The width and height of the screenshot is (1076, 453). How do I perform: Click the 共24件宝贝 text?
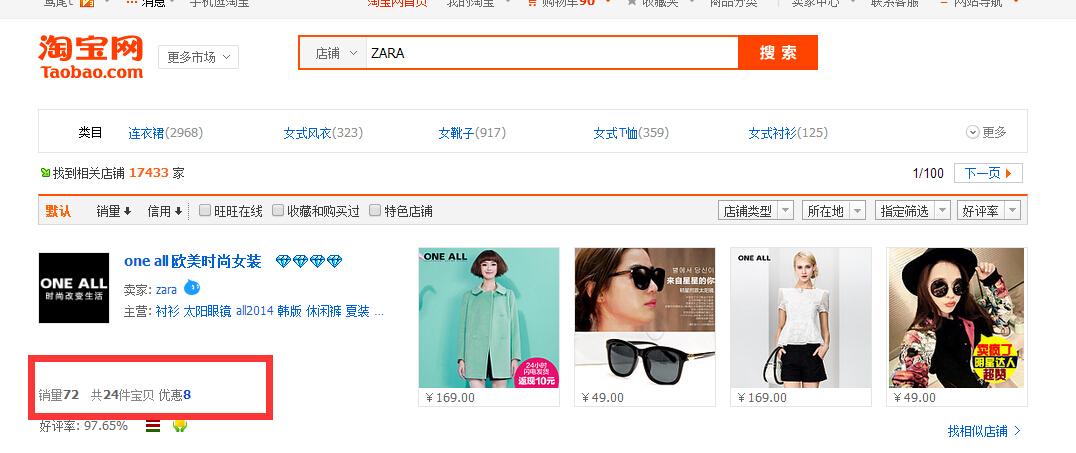[x=123, y=395]
